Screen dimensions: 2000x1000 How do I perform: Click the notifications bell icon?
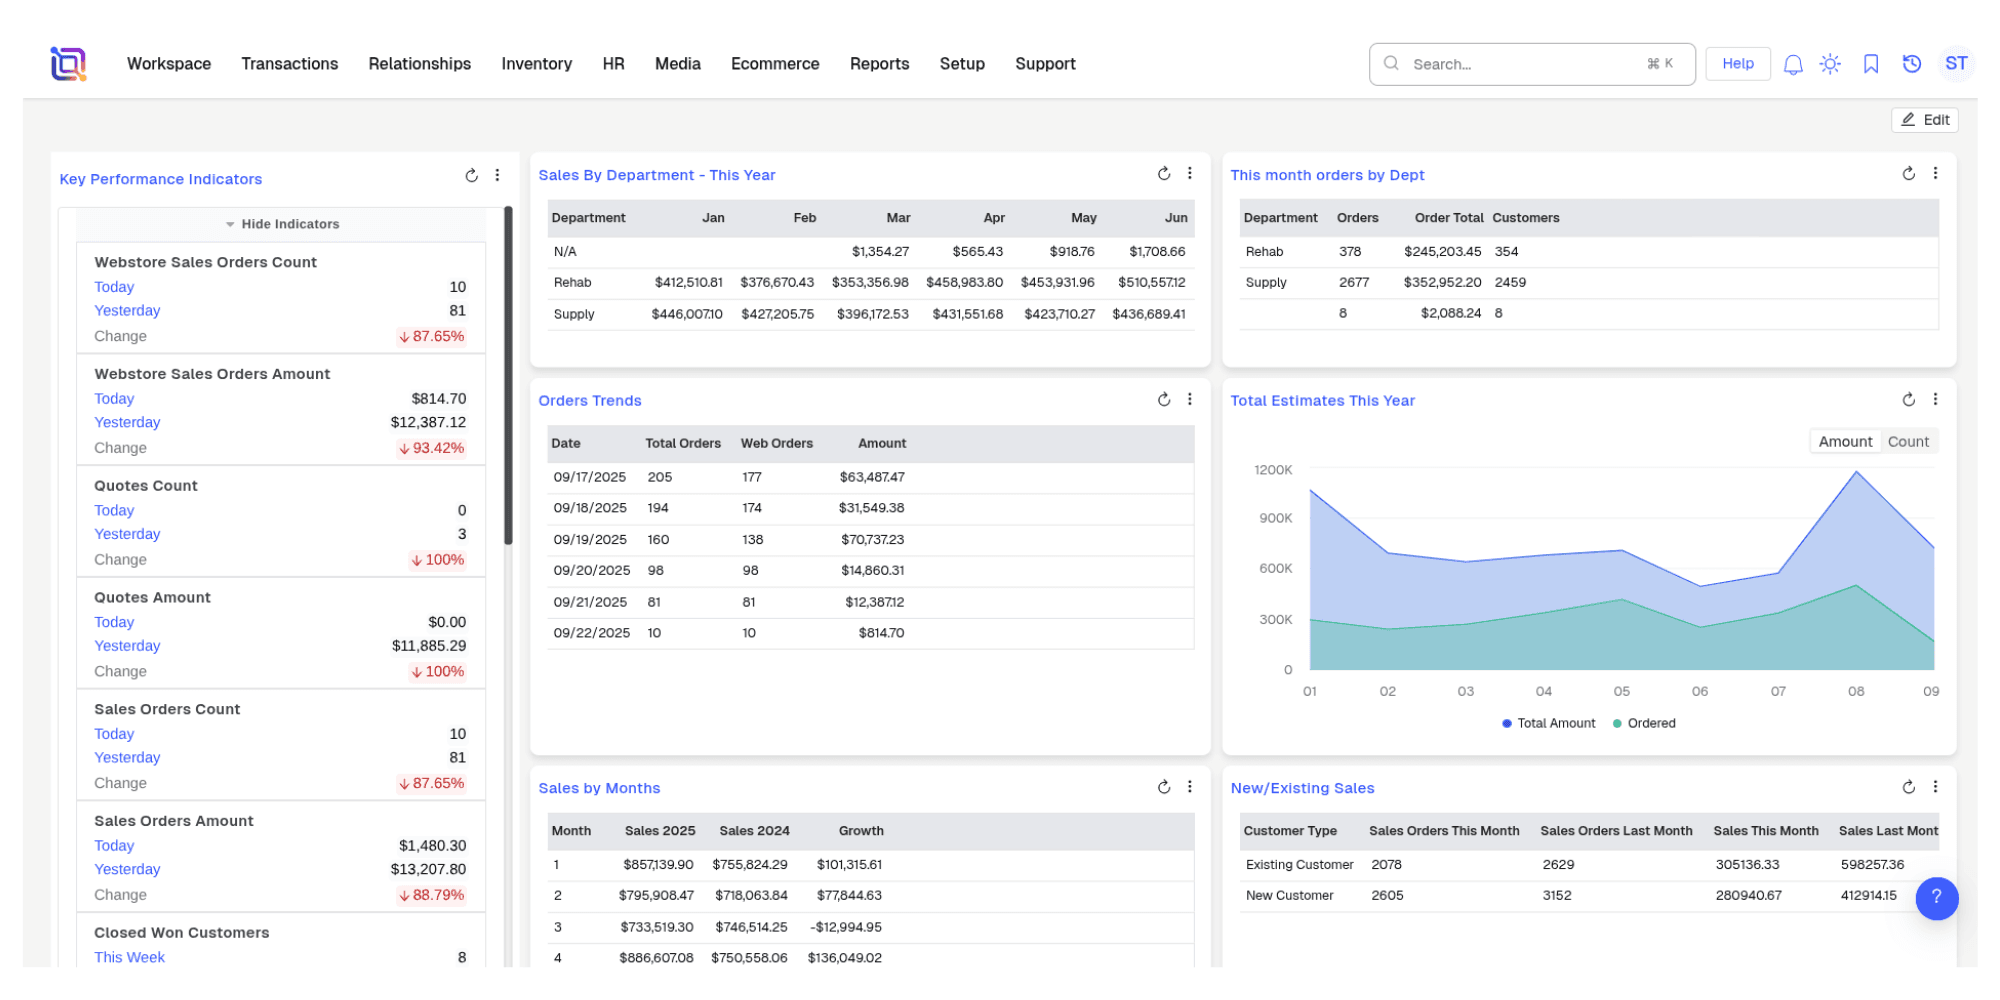coord(1792,64)
